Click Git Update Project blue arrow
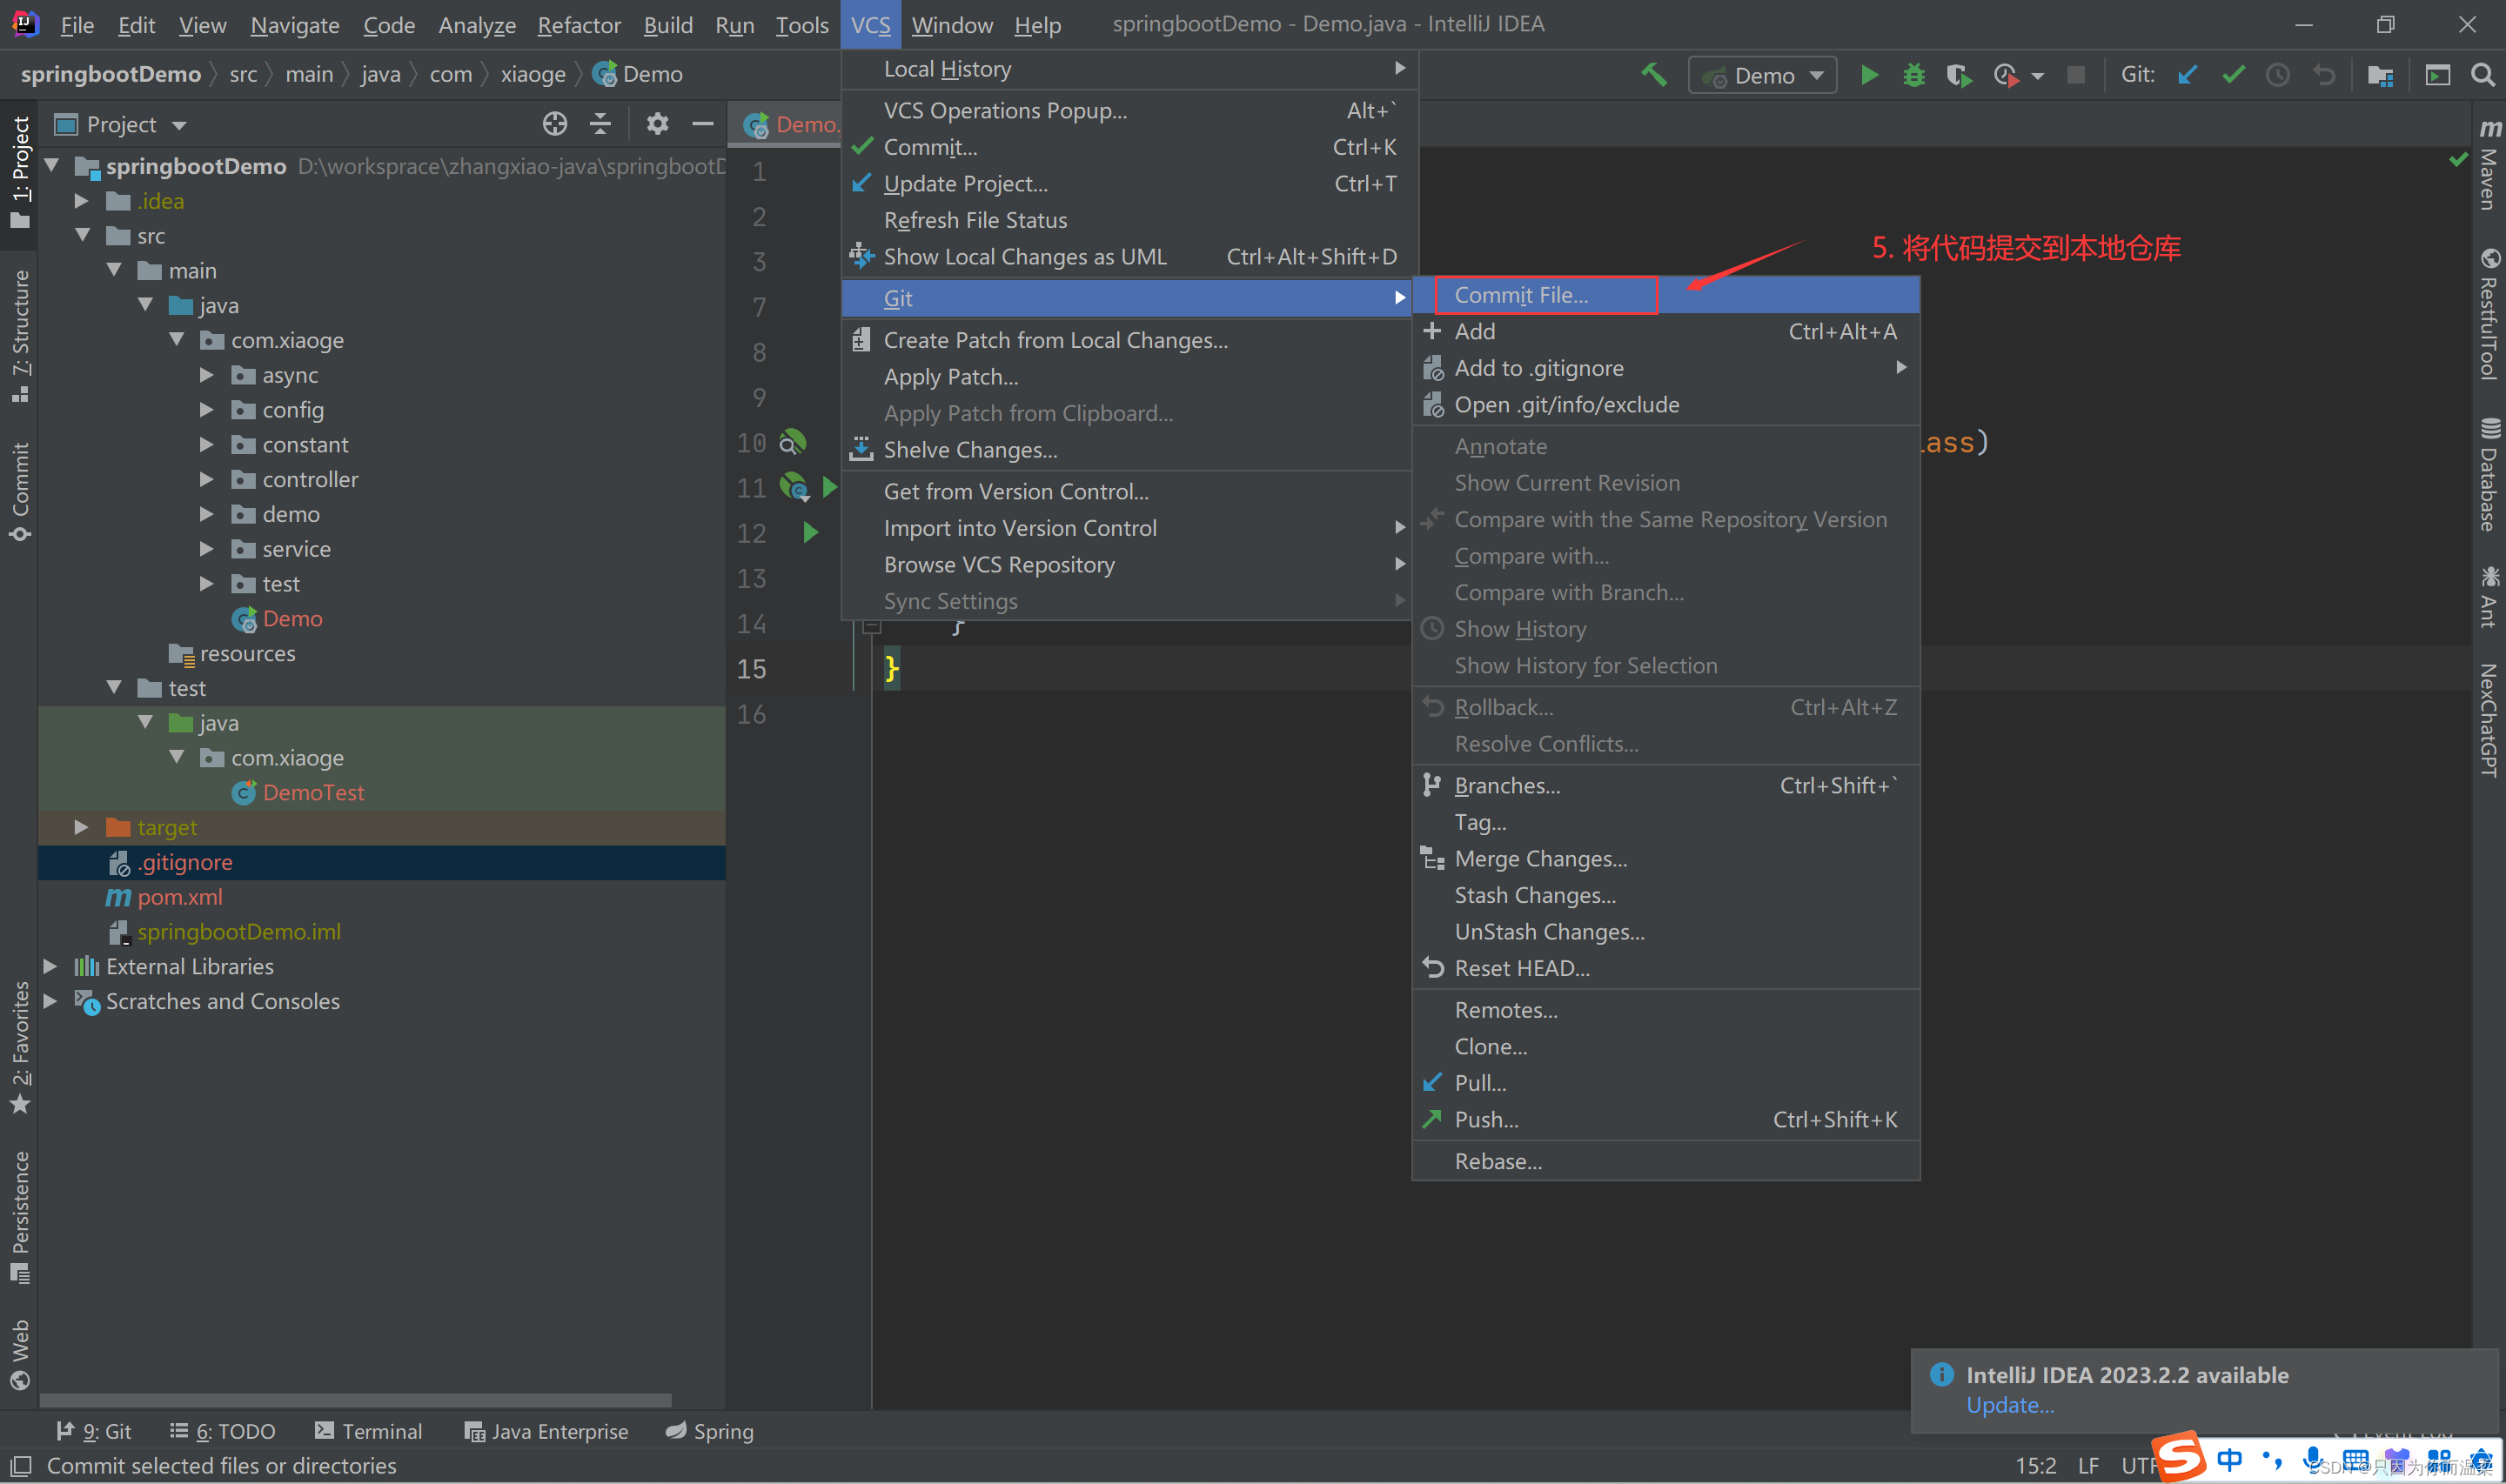This screenshot has width=2506, height=1484. [2187, 76]
